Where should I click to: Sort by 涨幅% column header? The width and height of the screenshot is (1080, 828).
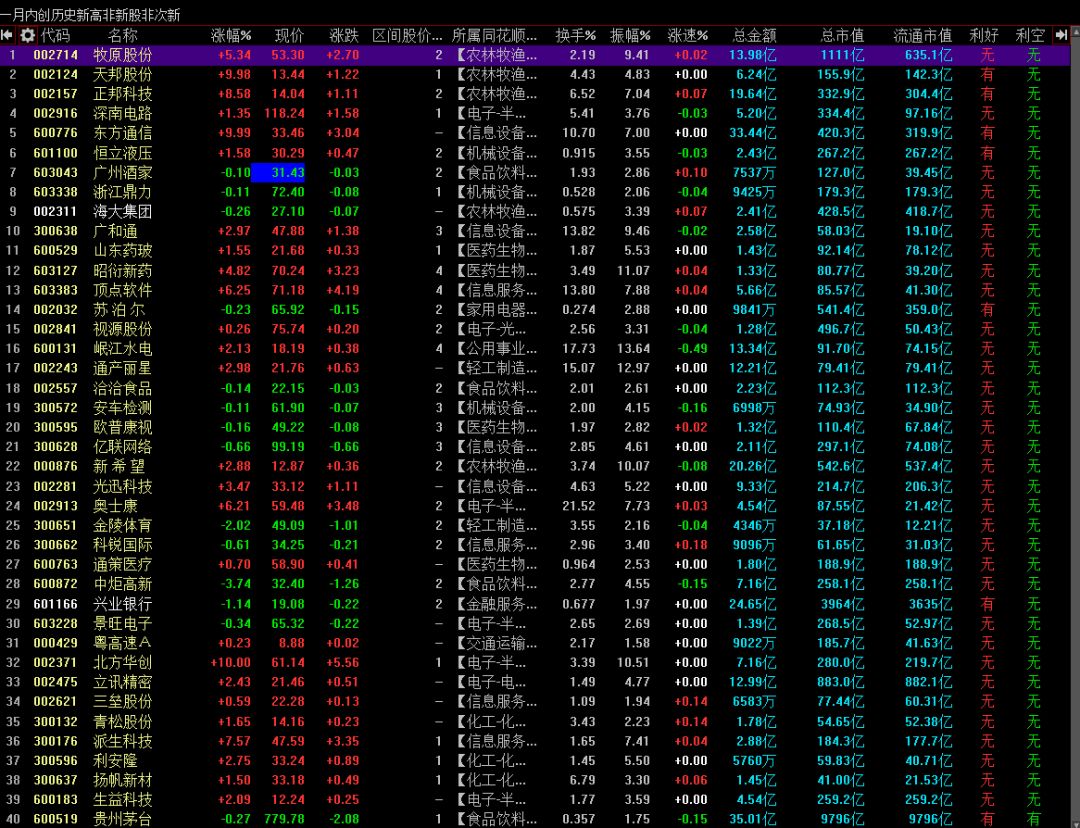[231, 34]
